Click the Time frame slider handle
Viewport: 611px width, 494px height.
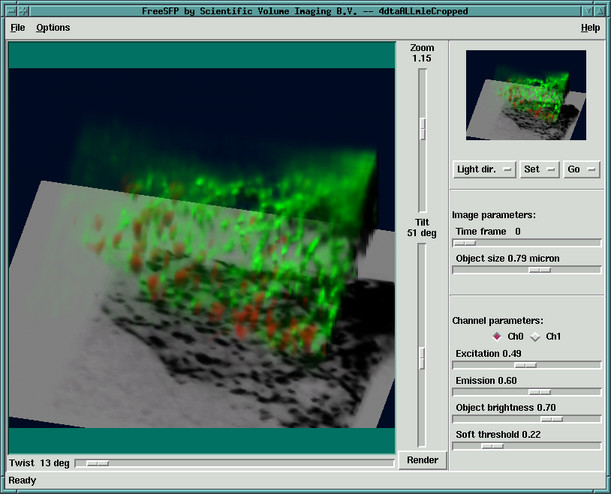(465, 243)
